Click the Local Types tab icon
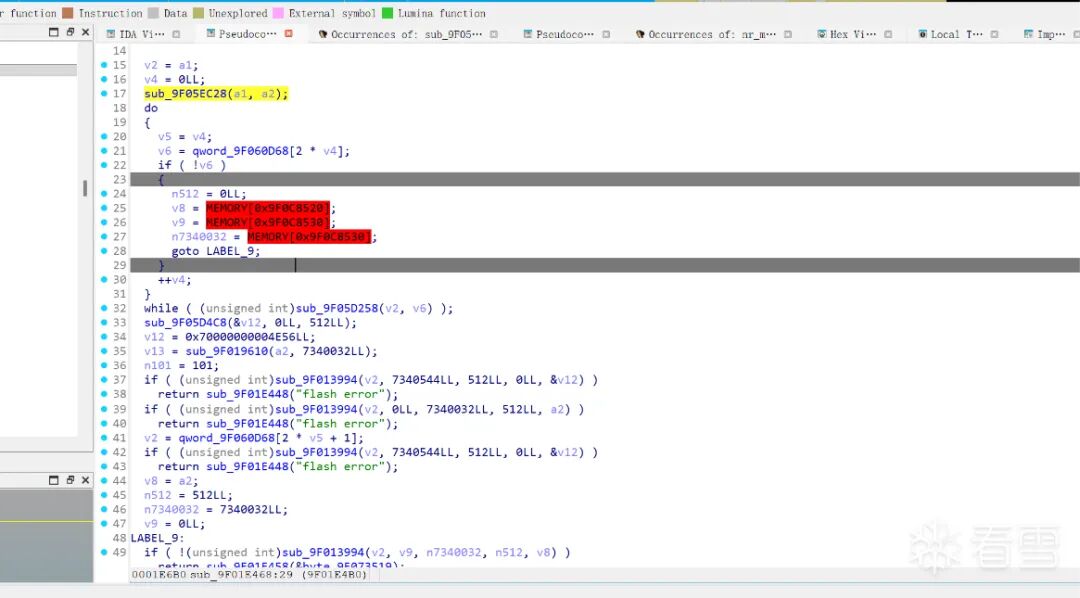This screenshot has height=598, width=1080. [x=922, y=34]
